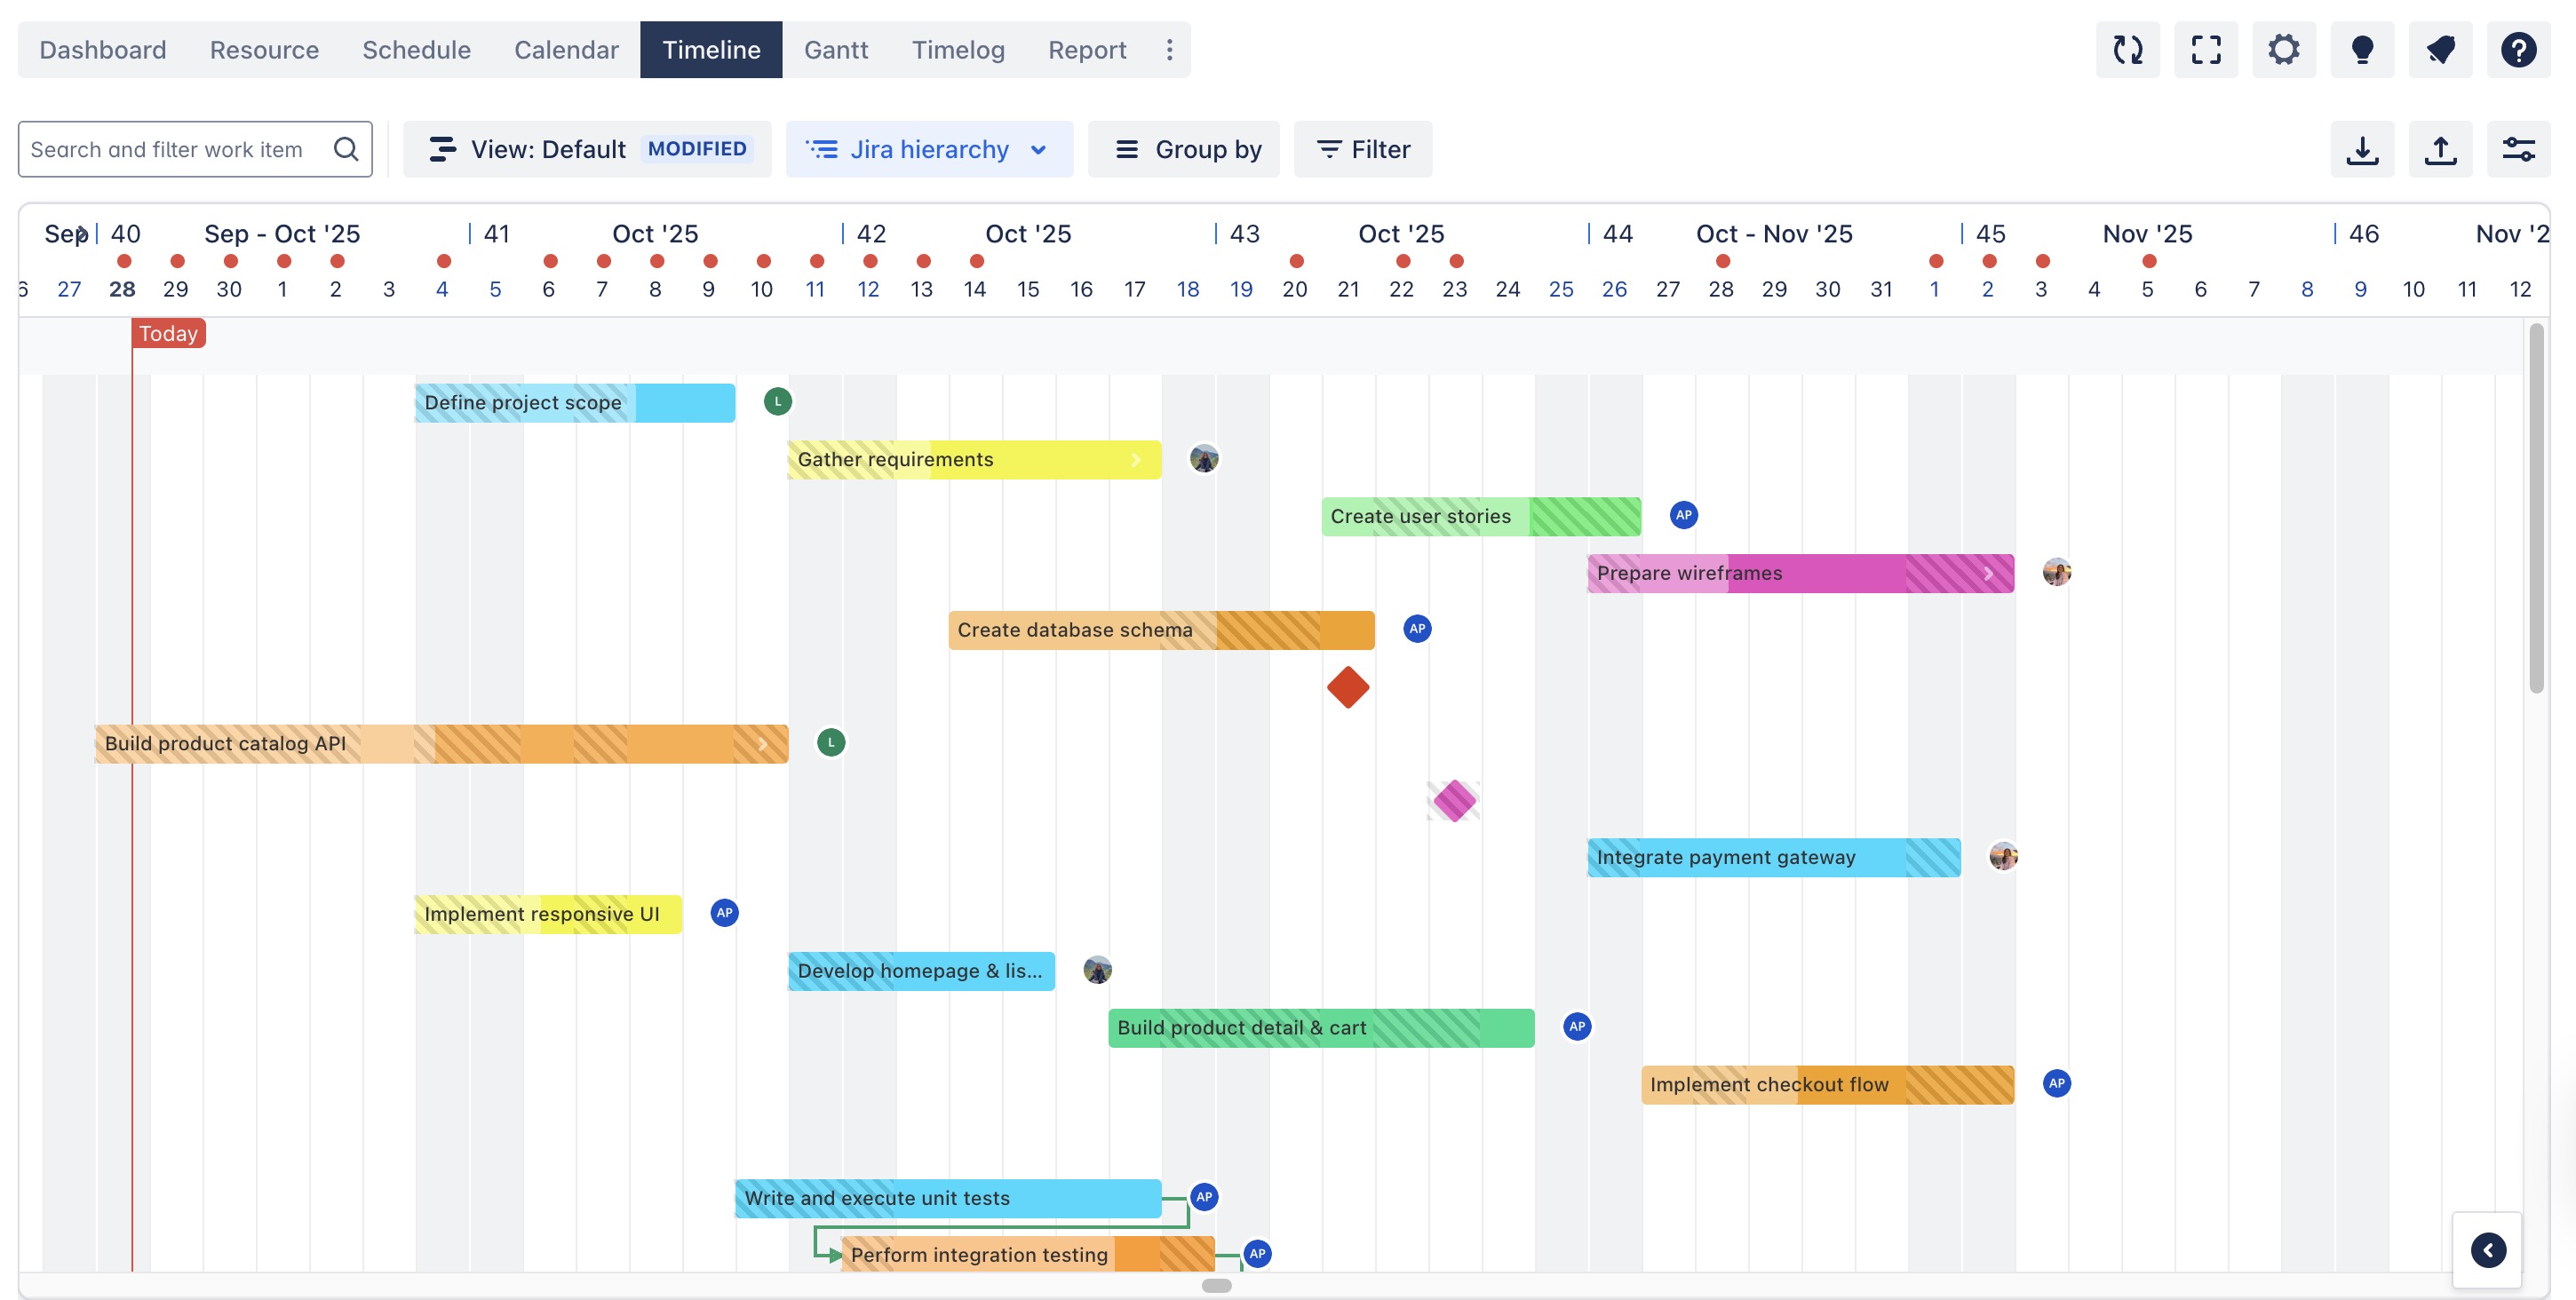2576x1300 pixels.
Task: Click the Filter button
Action: point(1362,150)
